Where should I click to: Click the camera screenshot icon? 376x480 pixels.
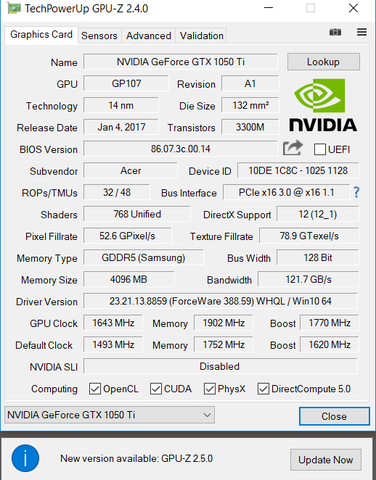(x=335, y=32)
